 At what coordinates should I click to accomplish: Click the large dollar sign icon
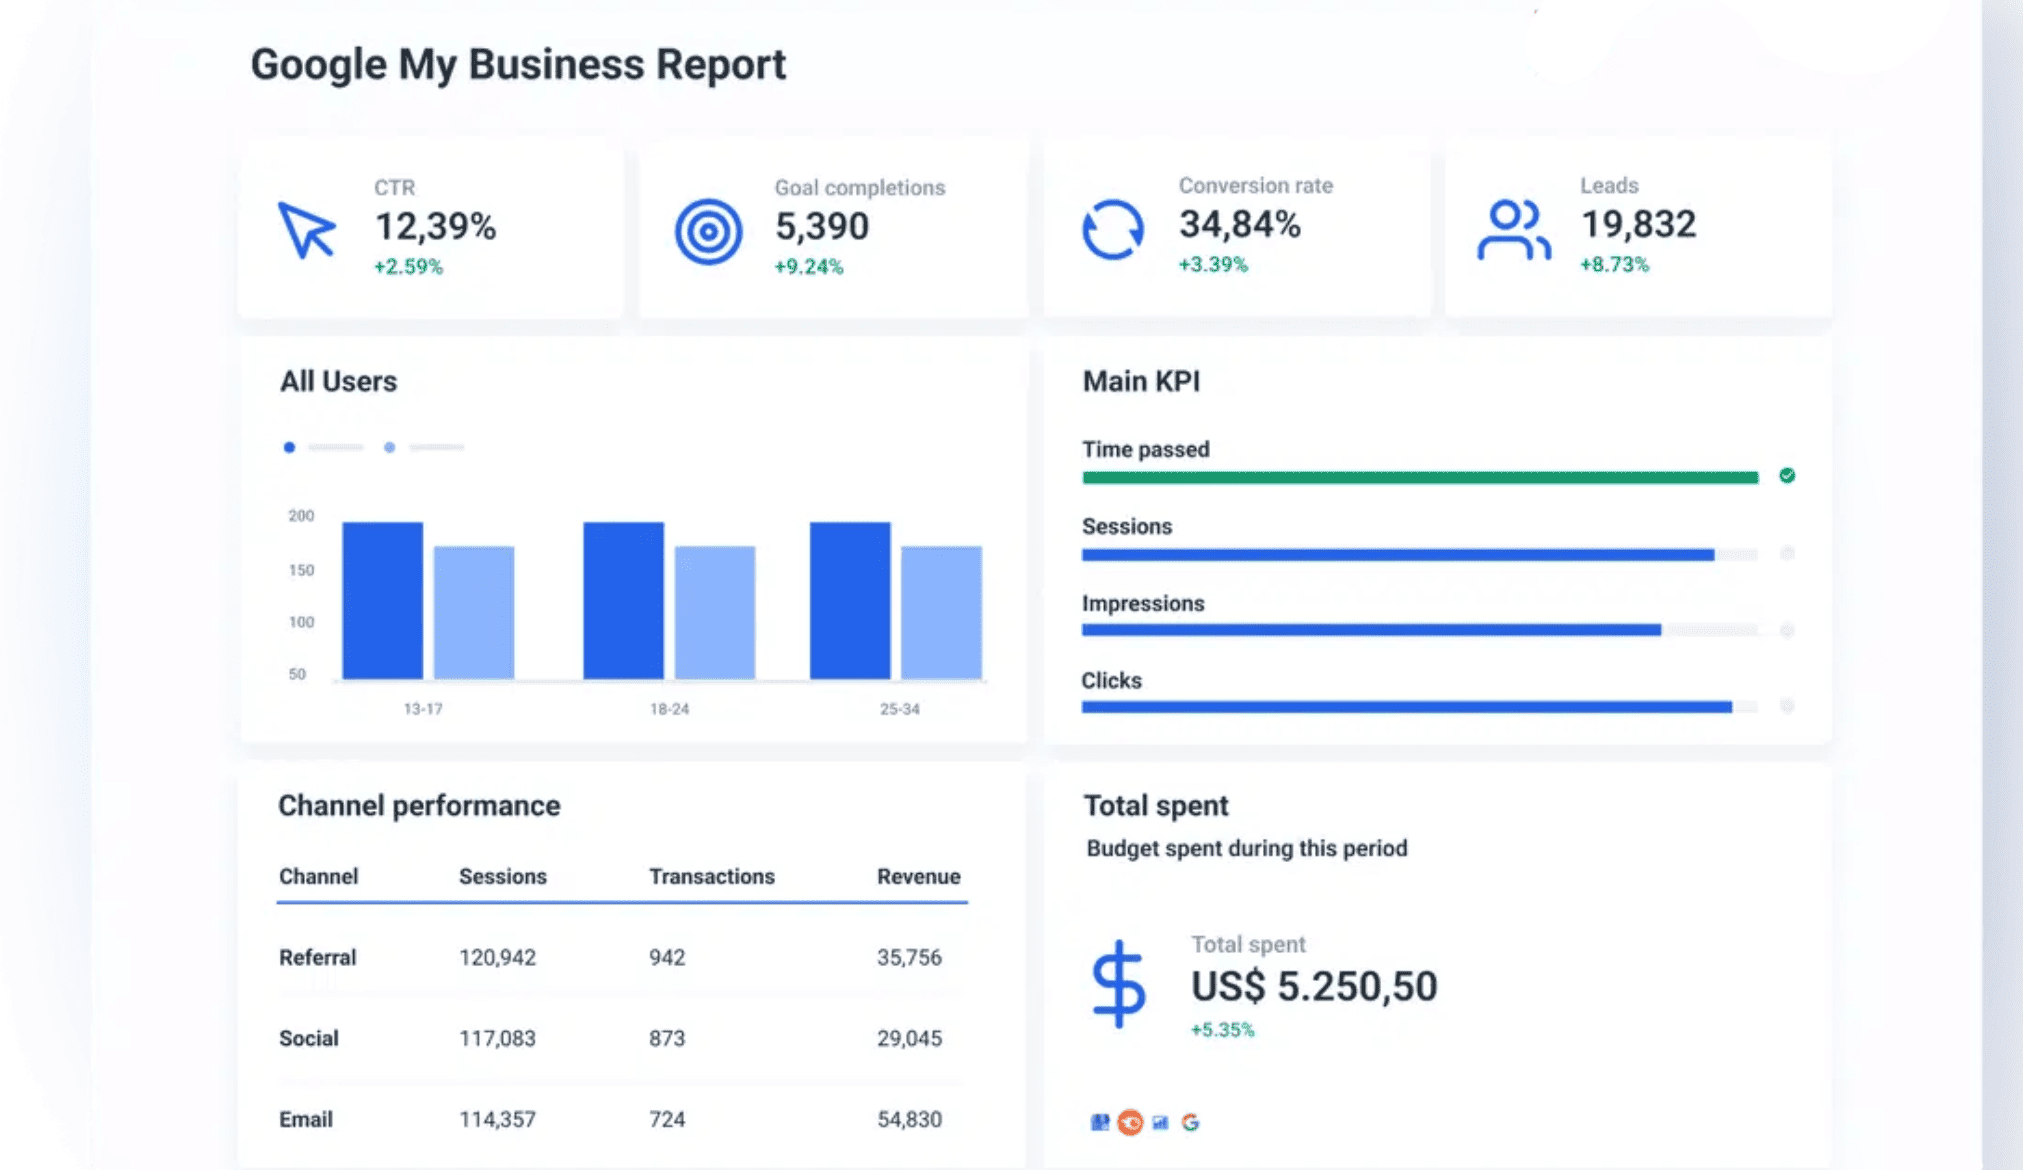(x=1118, y=984)
